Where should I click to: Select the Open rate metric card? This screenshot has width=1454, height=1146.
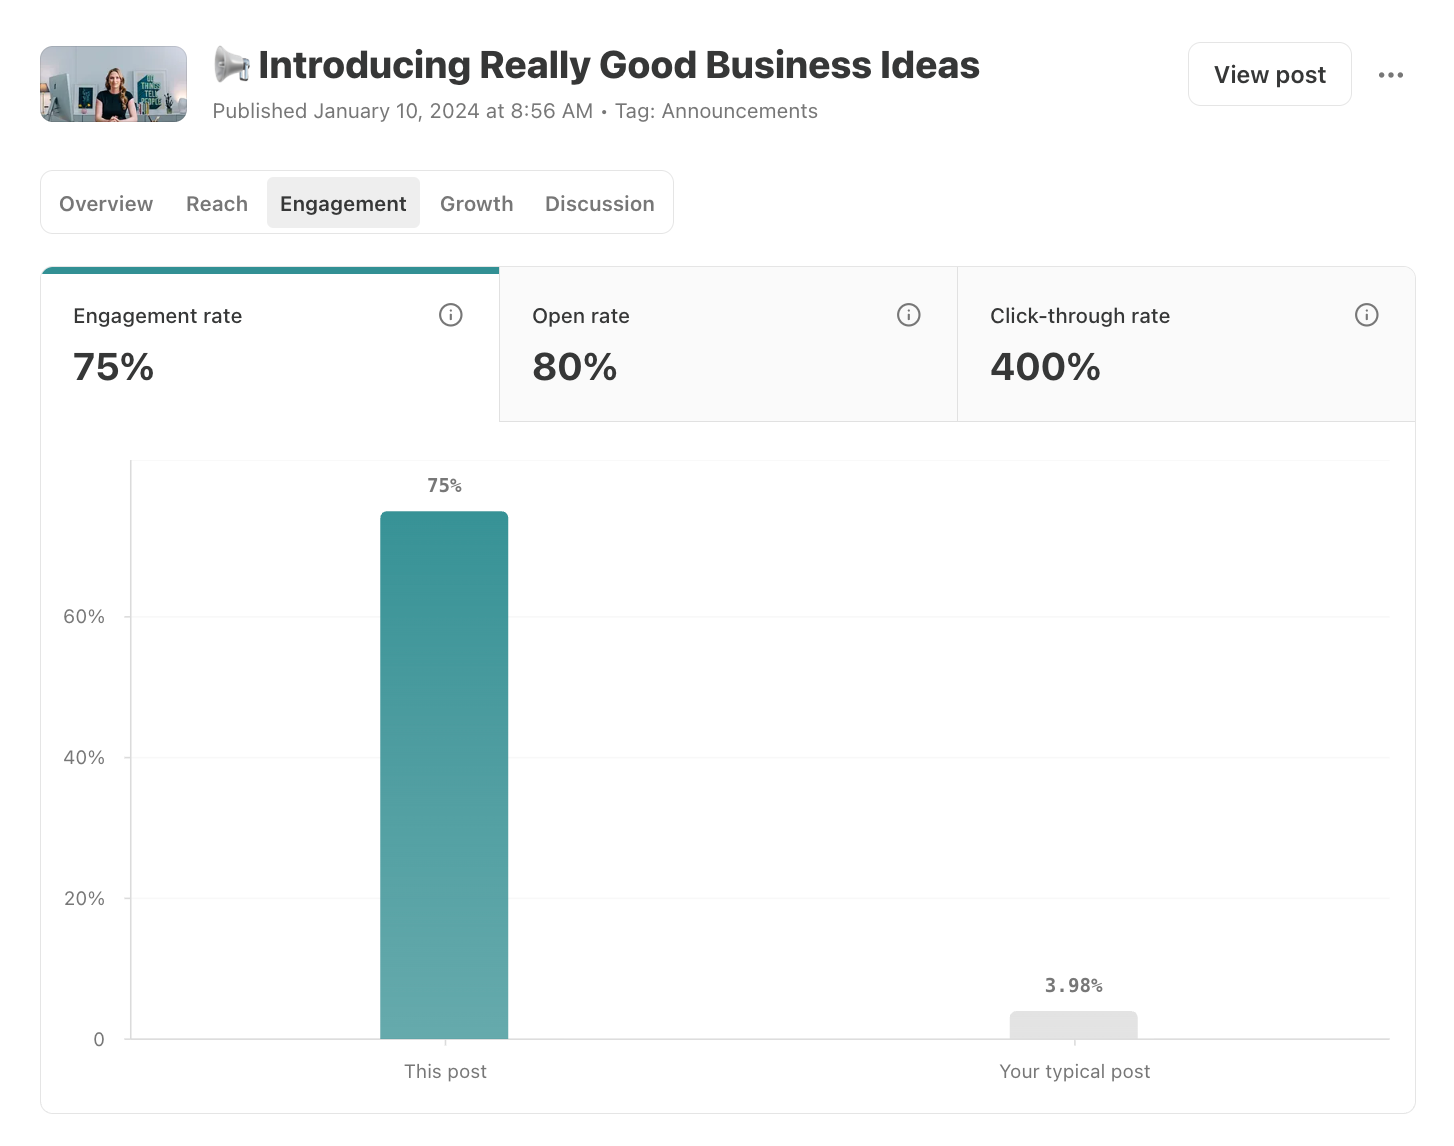728,345
